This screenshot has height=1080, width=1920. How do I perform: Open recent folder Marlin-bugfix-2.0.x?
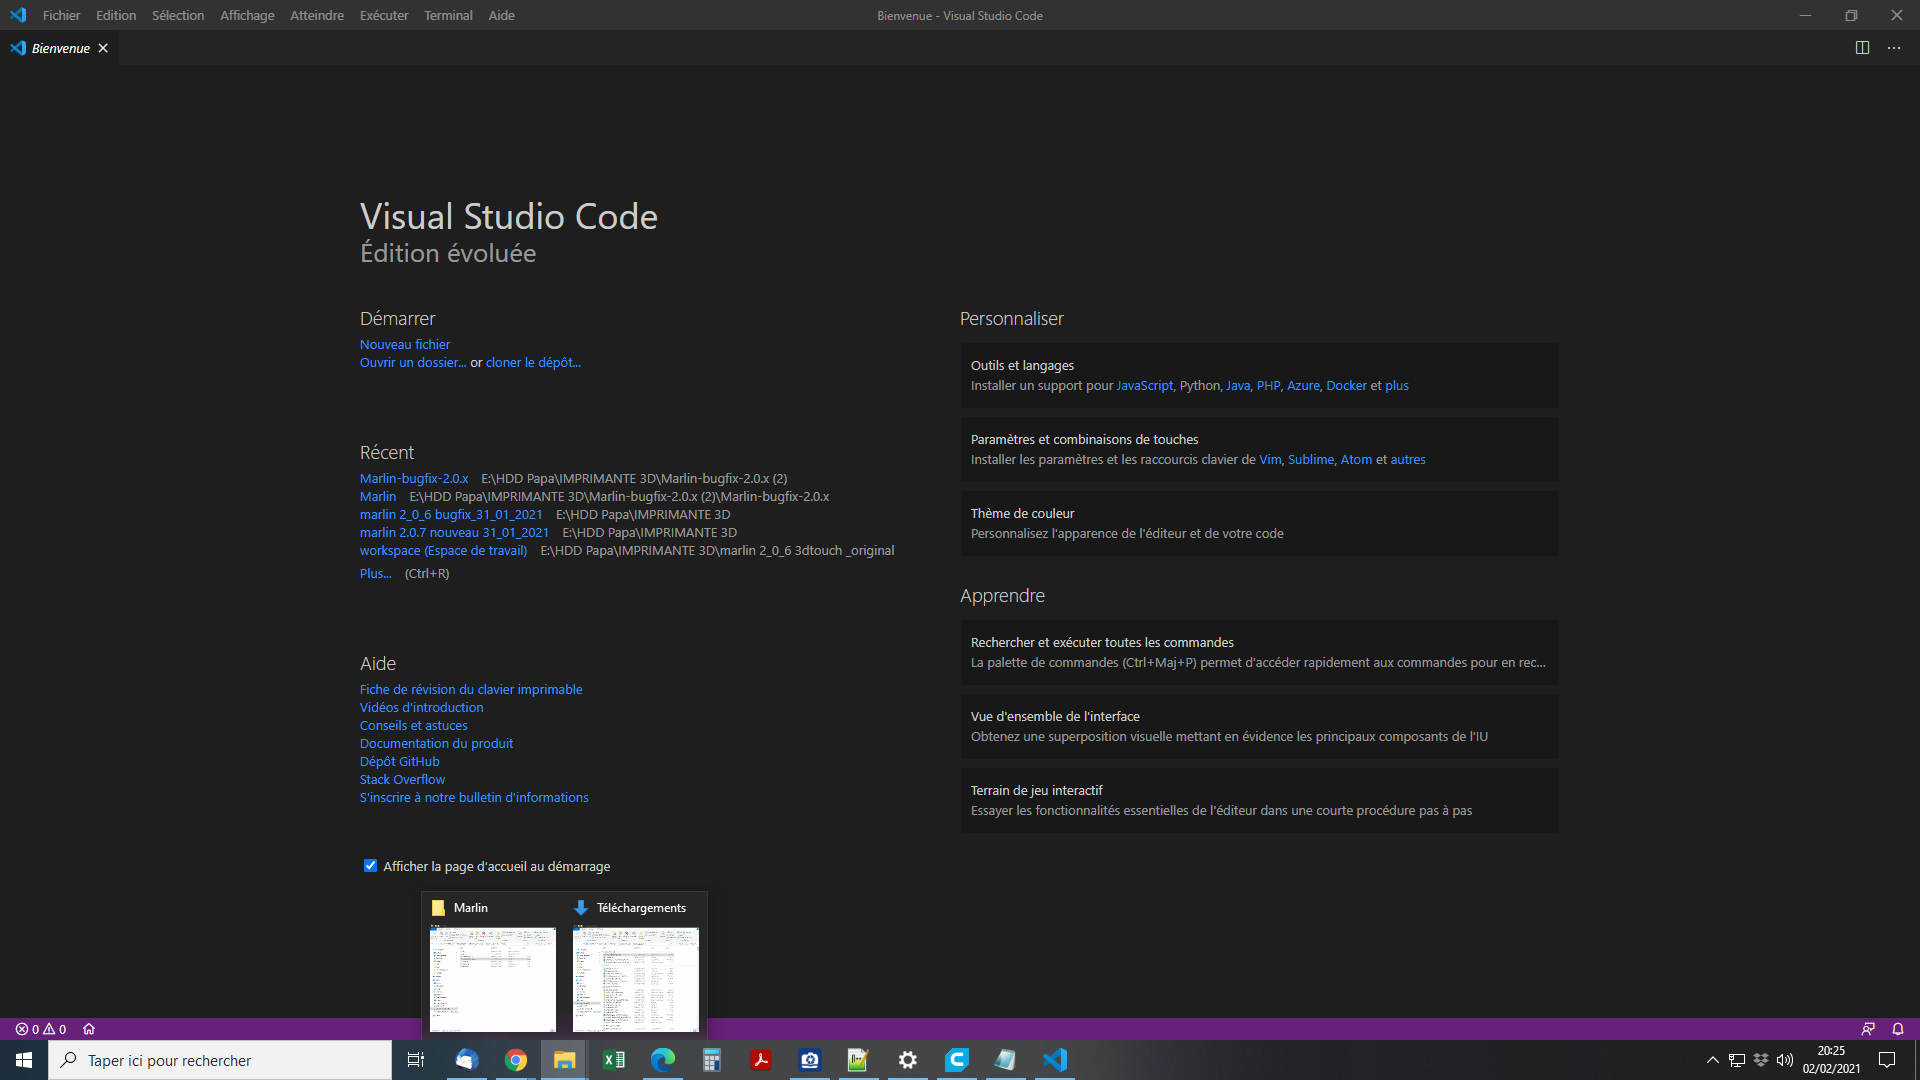click(x=414, y=478)
